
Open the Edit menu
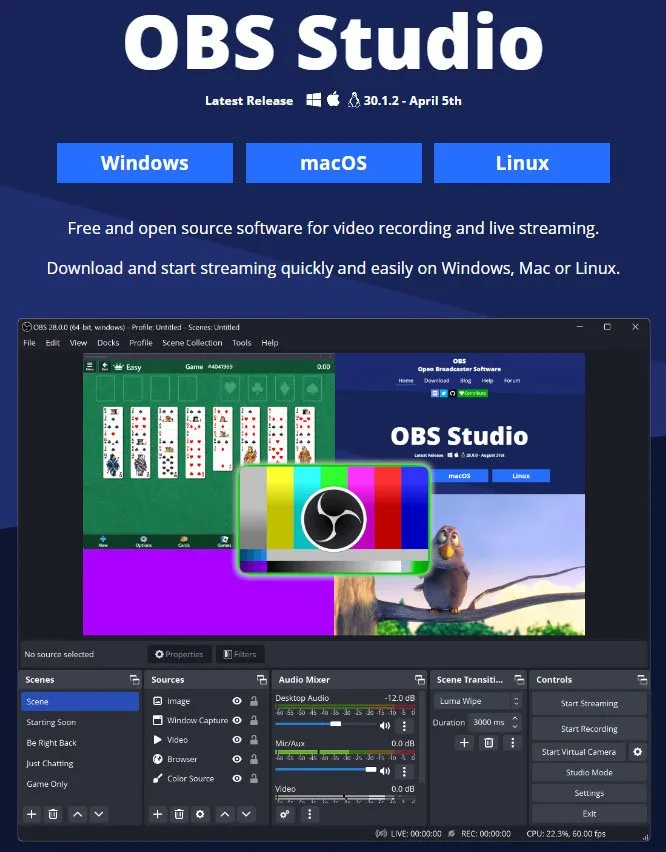(53, 343)
